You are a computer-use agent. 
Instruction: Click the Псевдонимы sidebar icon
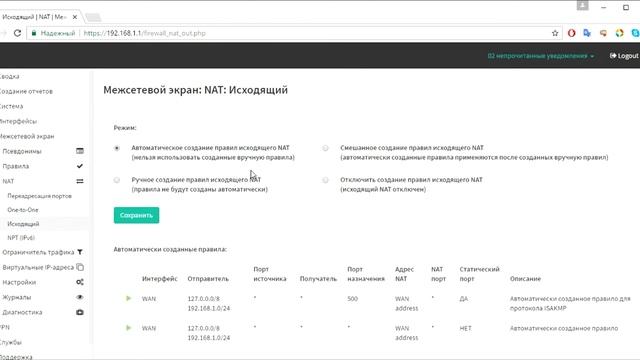80,151
